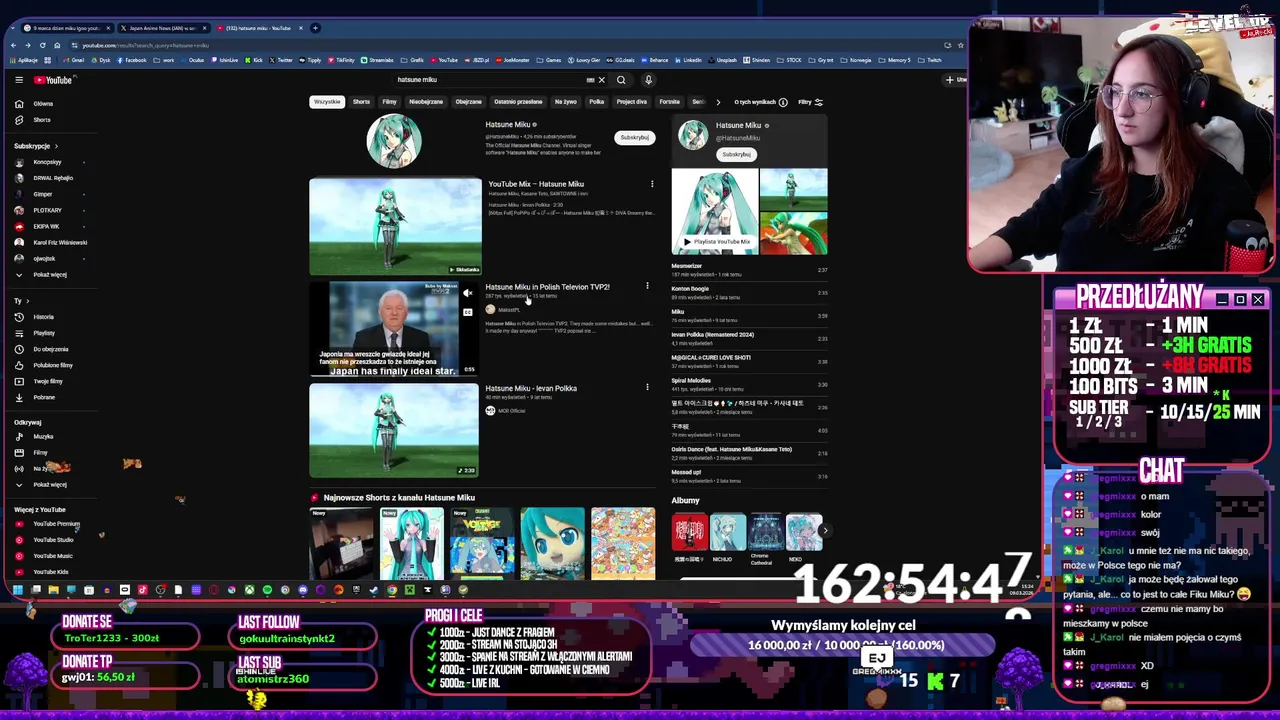Open Filtry search filters

810,102
